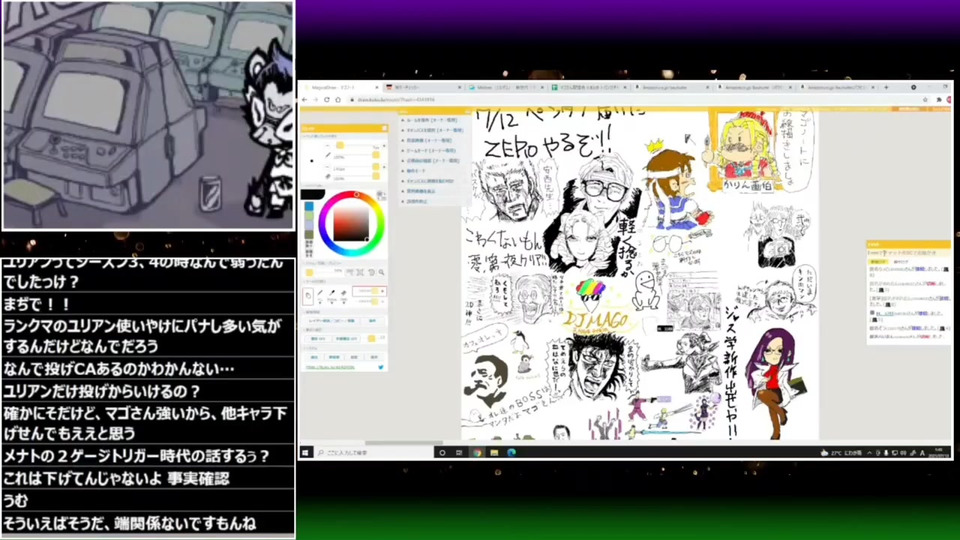Screen dimensions: 960x540
Task: Expand the eraser tool dropdown arrow beneath it
Action: [x=344, y=302]
